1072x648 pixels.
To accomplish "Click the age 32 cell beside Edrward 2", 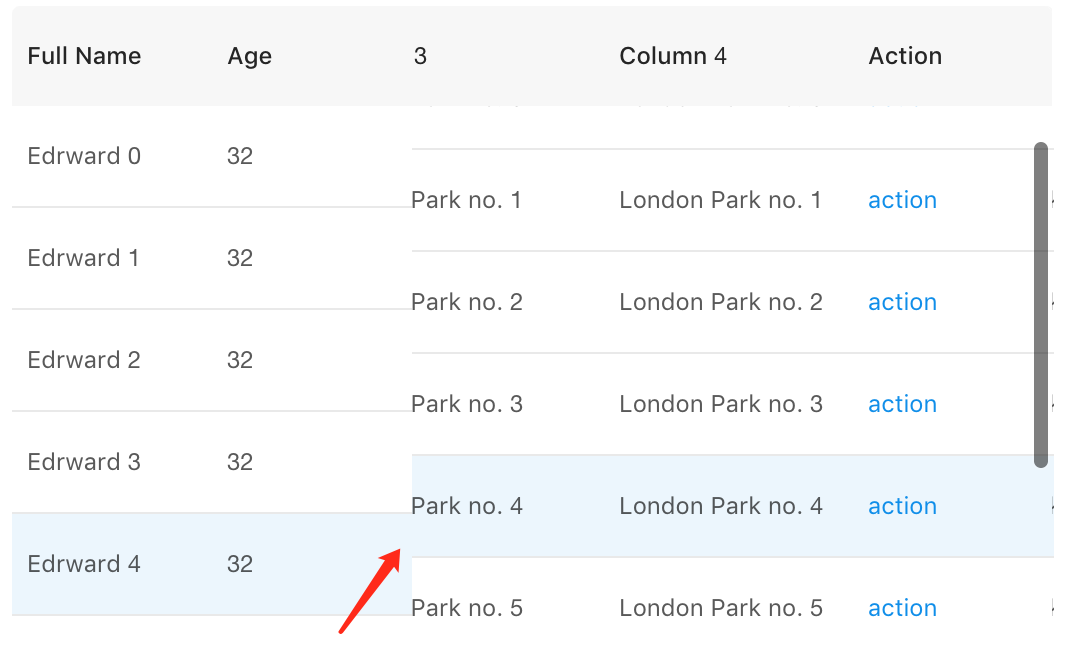I will pos(240,360).
